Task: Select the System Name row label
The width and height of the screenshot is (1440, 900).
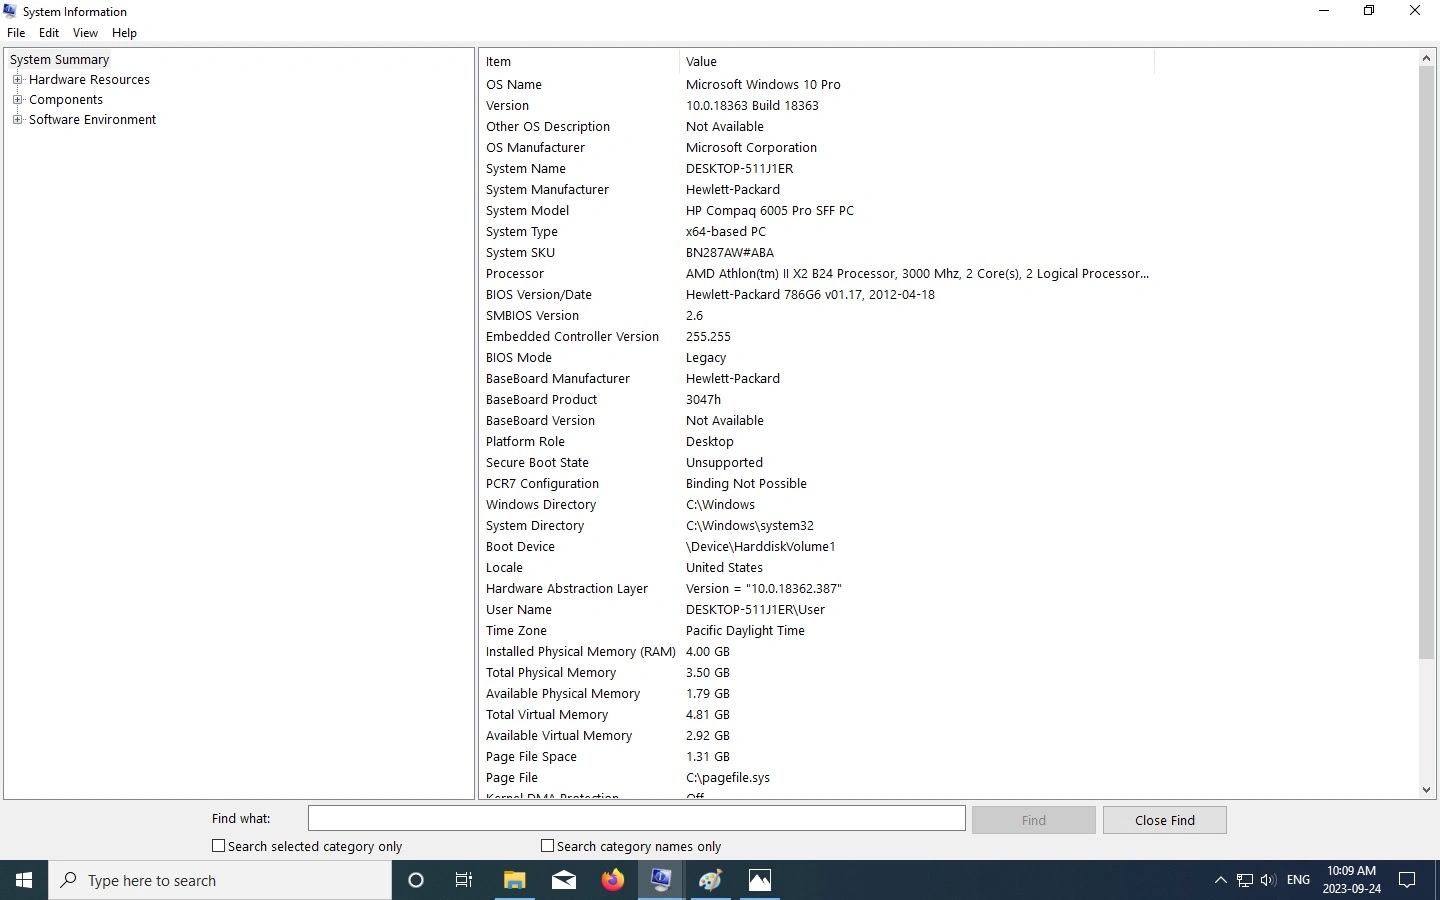Action: pyautogui.click(x=526, y=169)
